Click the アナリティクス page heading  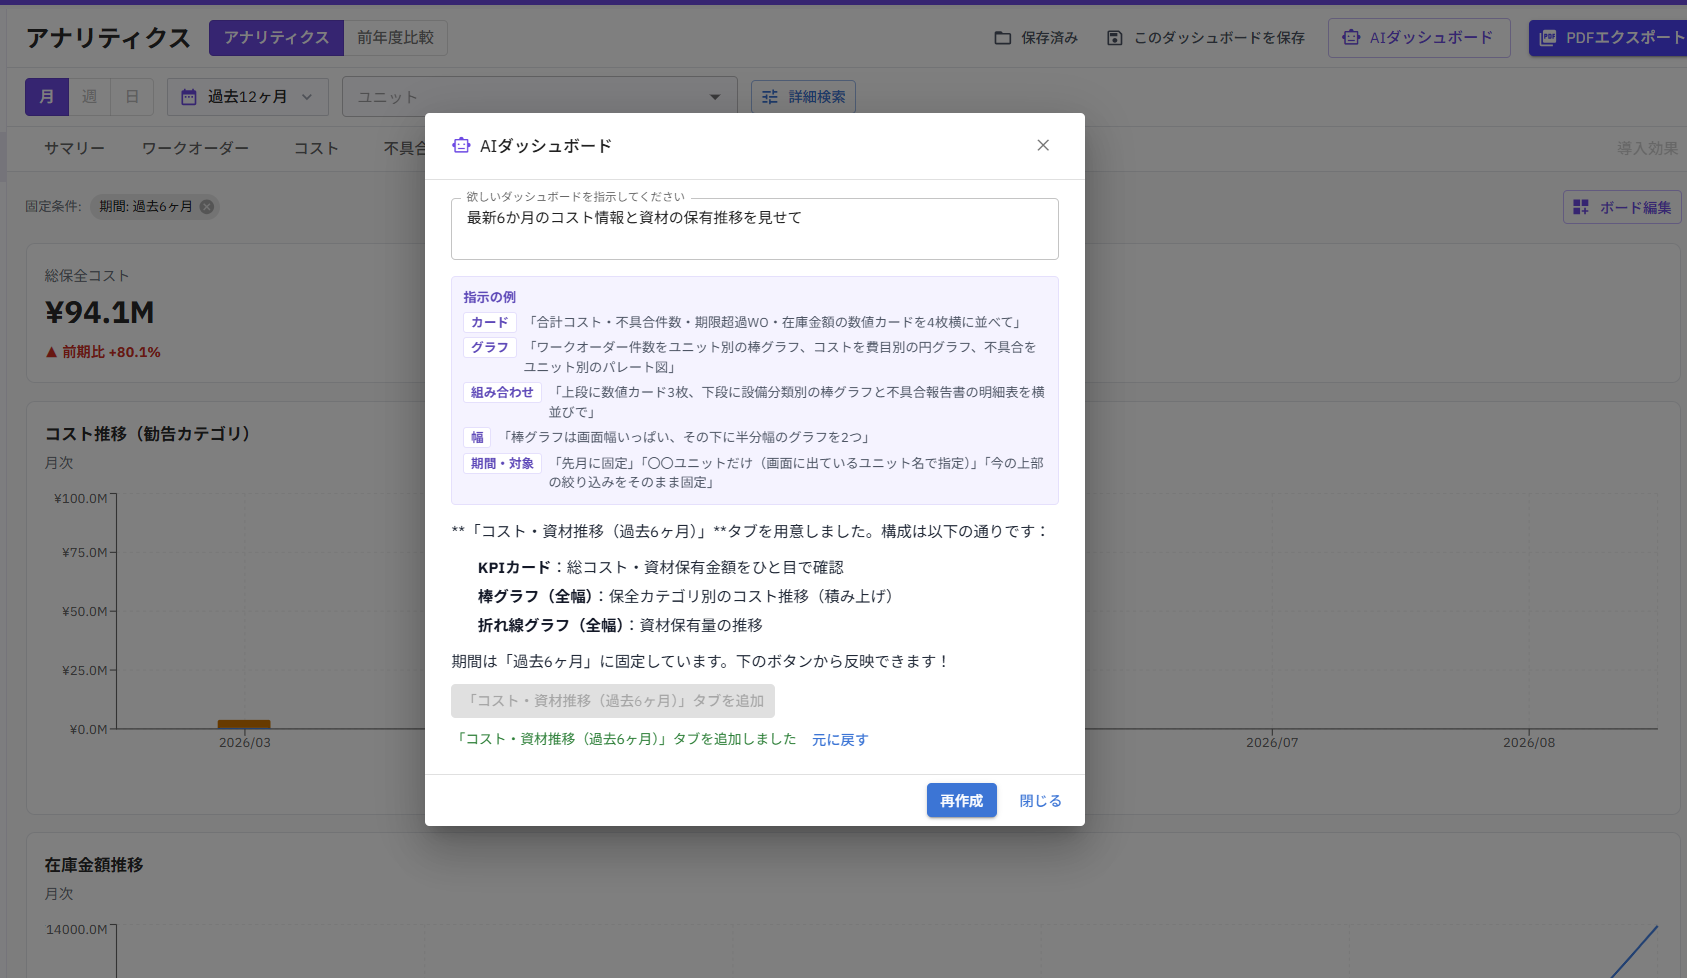(108, 38)
